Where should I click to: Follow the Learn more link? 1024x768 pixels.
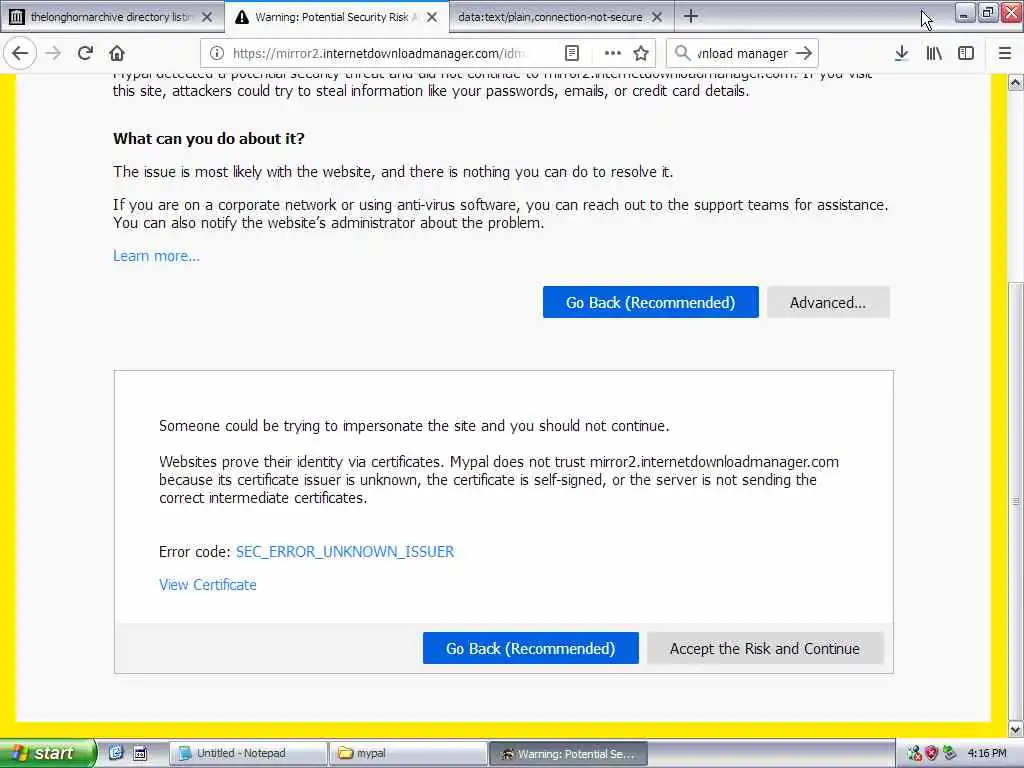156,256
